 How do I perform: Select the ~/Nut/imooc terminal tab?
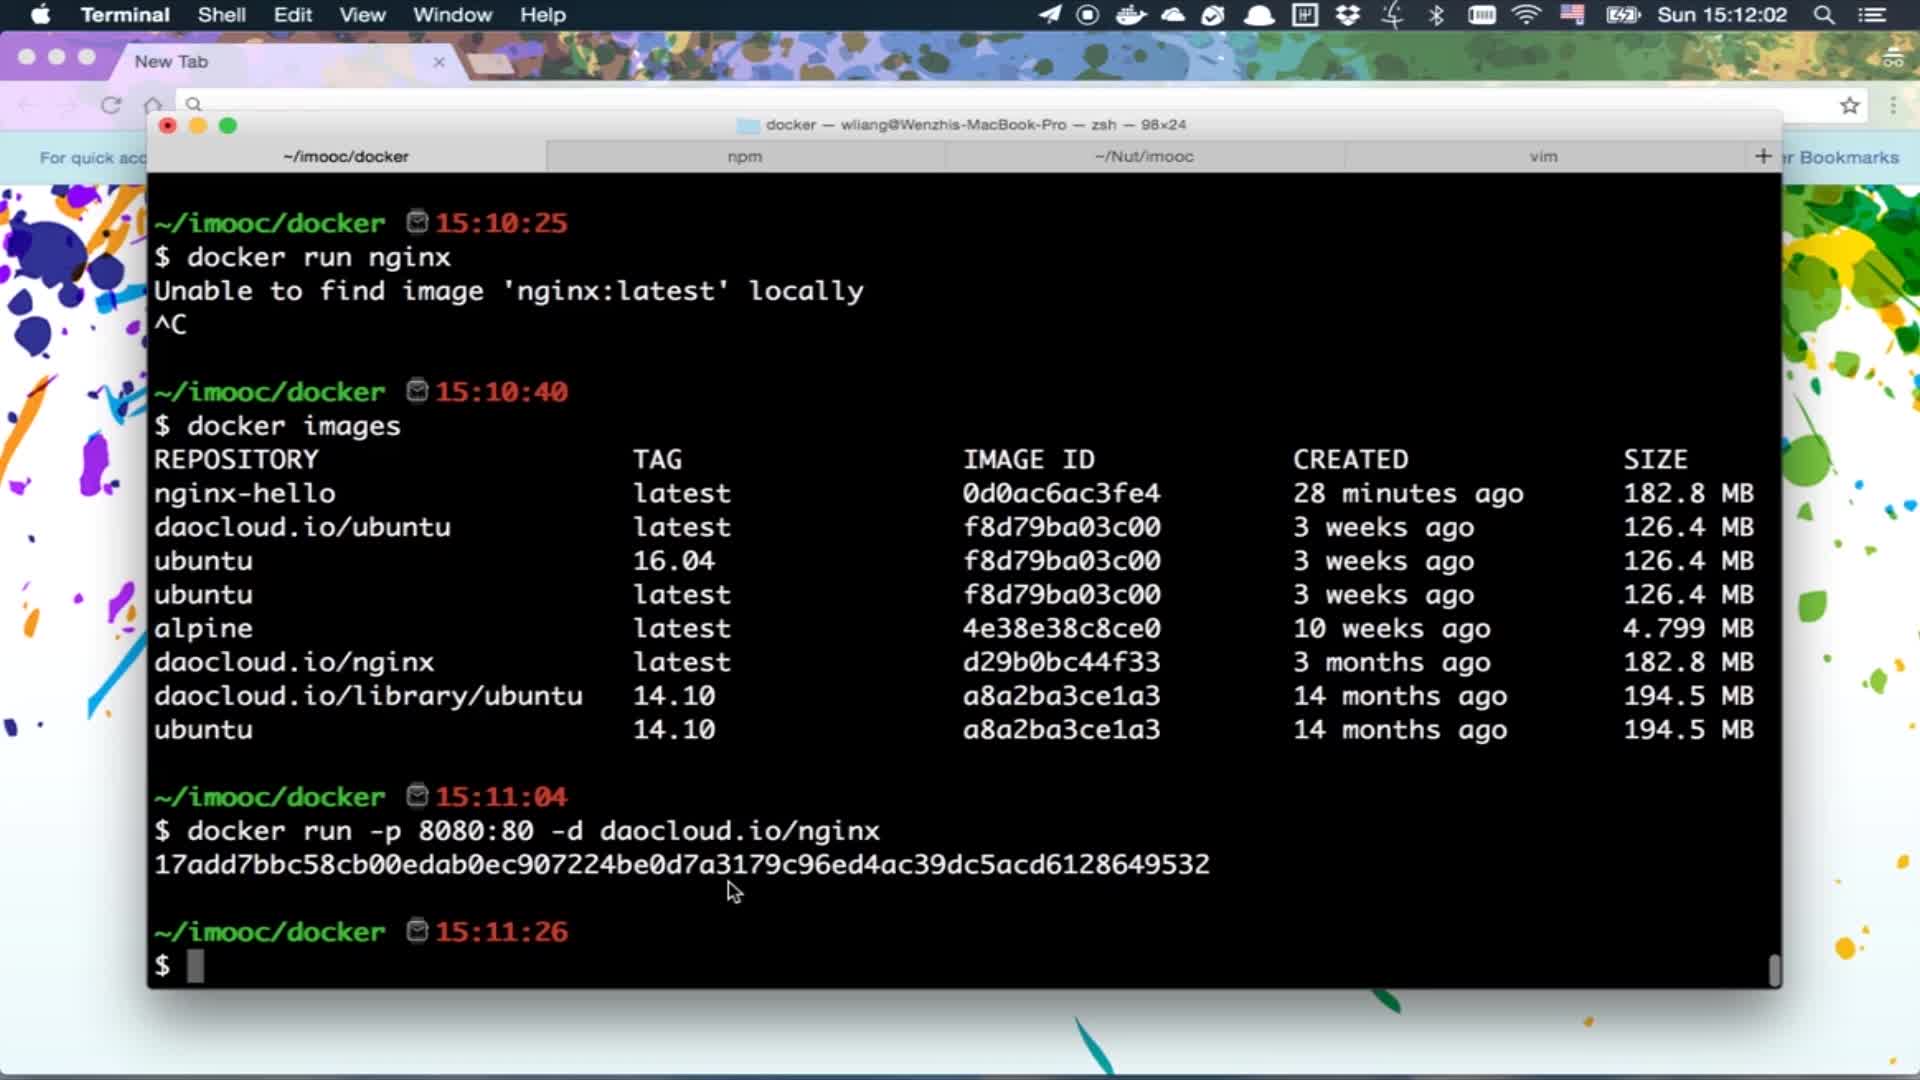1143,156
